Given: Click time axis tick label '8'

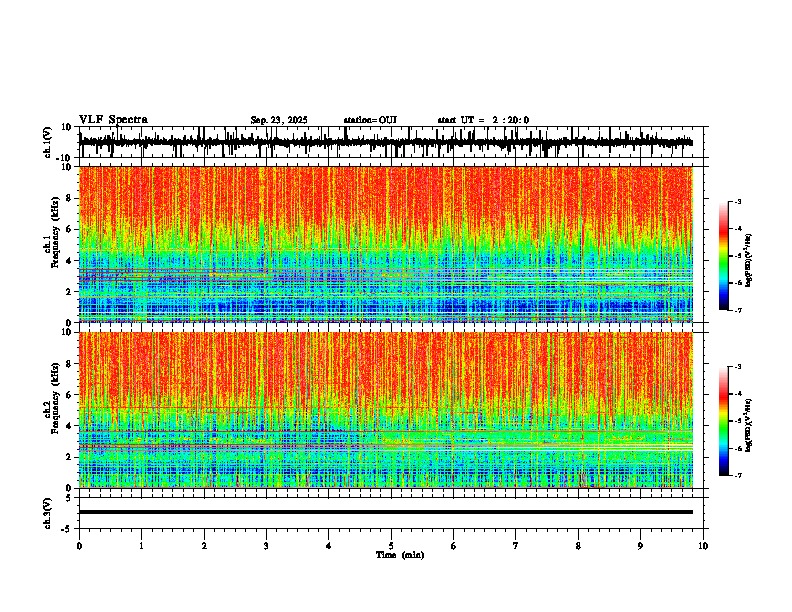Looking at the screenshot, I should click(x=578, y=546).
